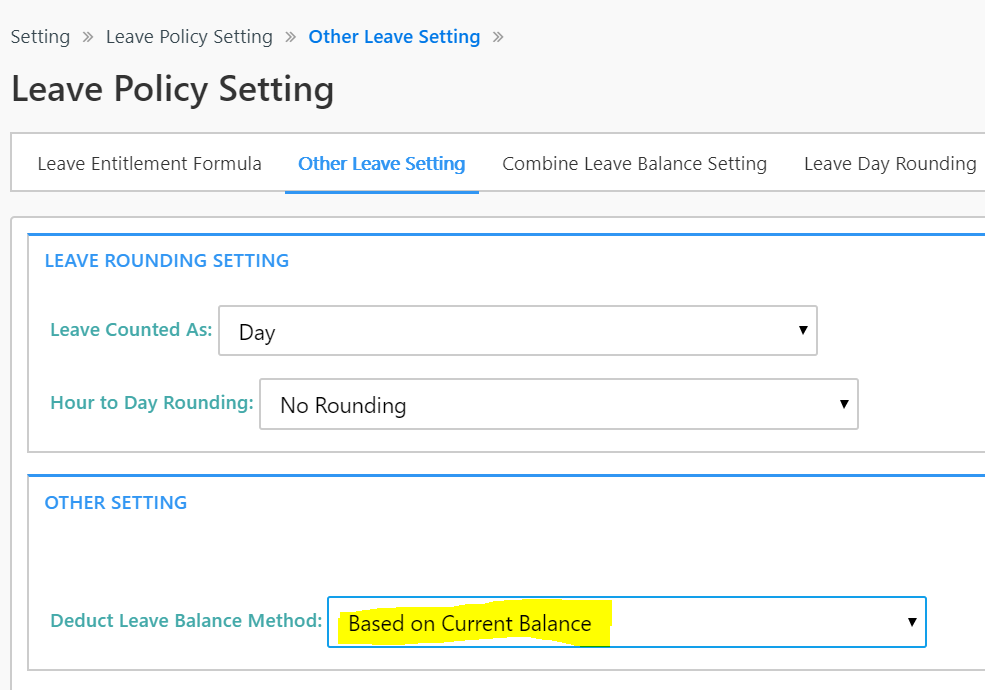Viewport: 985px width, 690px height.
Task: Click the OTHER SETTING section header
Action: coord(116,503)
